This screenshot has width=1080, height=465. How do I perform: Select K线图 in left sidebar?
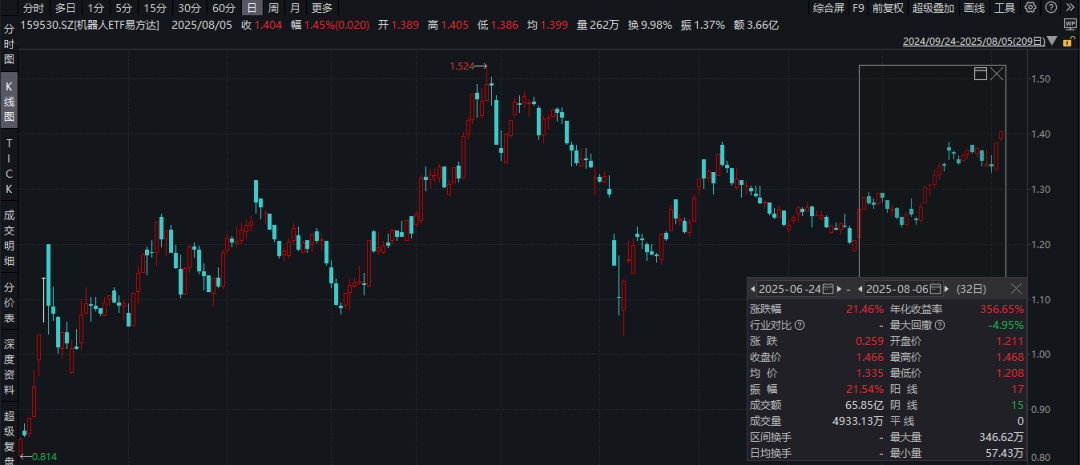point(9,101)
